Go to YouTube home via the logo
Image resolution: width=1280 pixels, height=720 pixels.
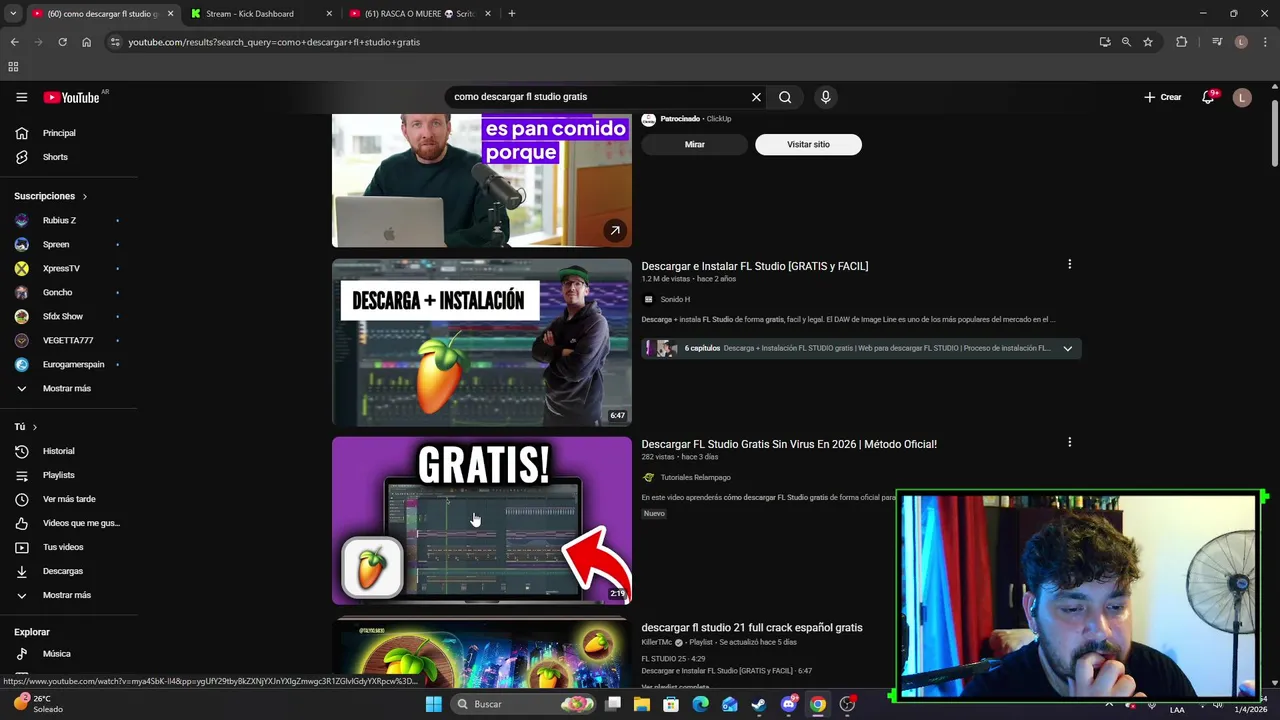coord(71,97)
